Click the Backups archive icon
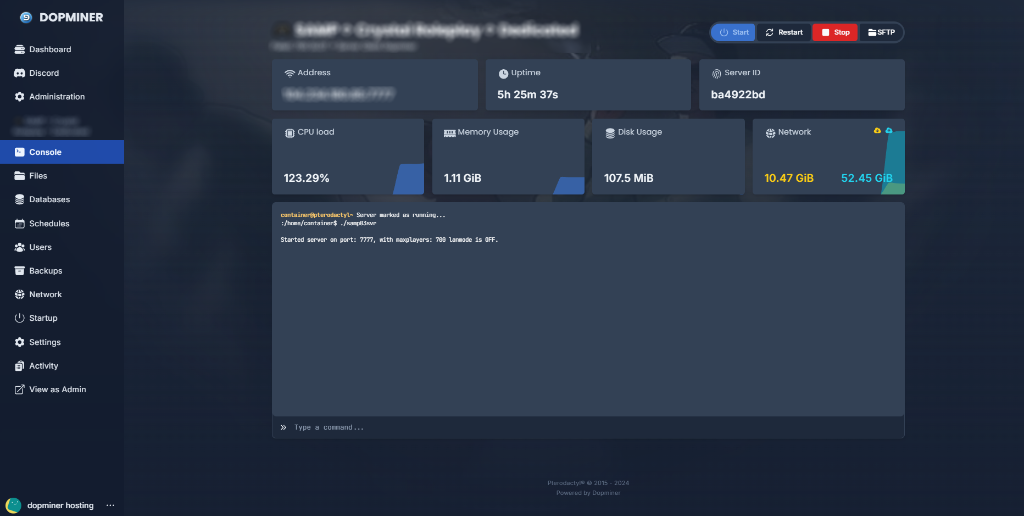This screenshot has height=516, width=1024. [20, 270]
